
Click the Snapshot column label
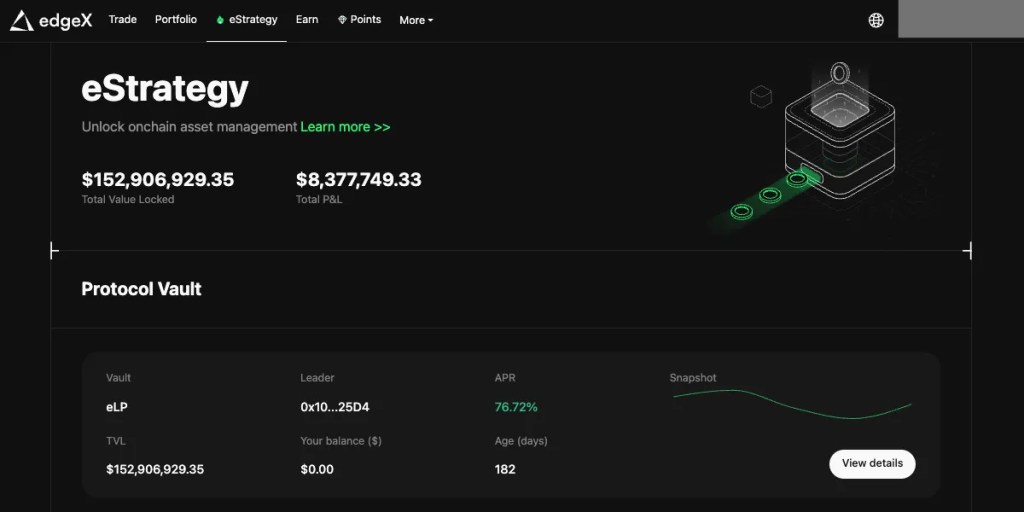(x=693, y=377)
